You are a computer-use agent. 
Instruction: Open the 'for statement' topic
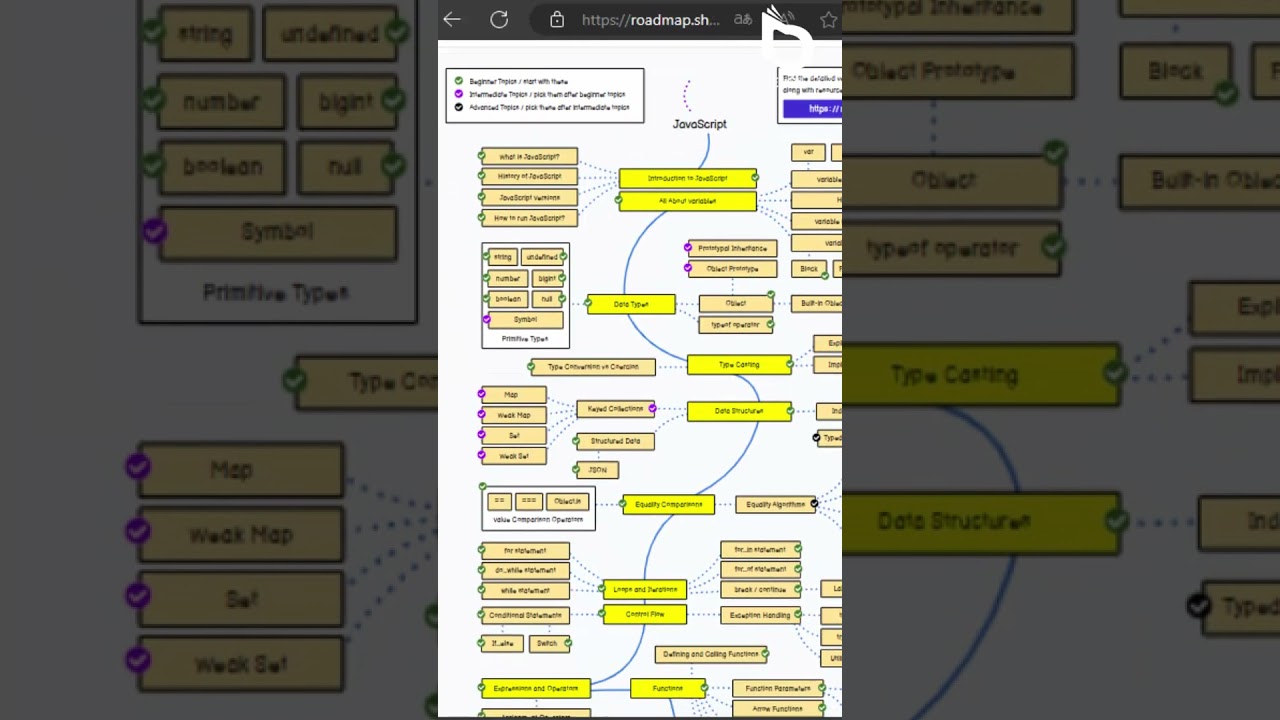pyautogui.click(x=525, y=551)
